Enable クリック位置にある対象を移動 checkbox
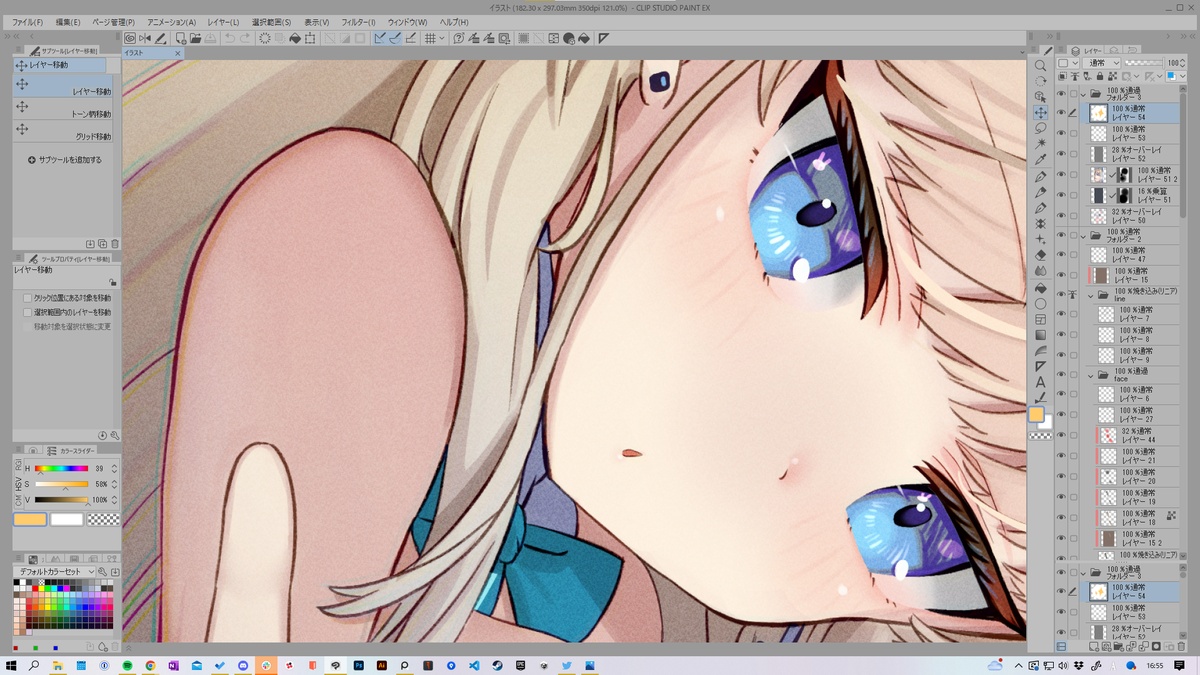The image size is (1200, 675). point(28,298)
